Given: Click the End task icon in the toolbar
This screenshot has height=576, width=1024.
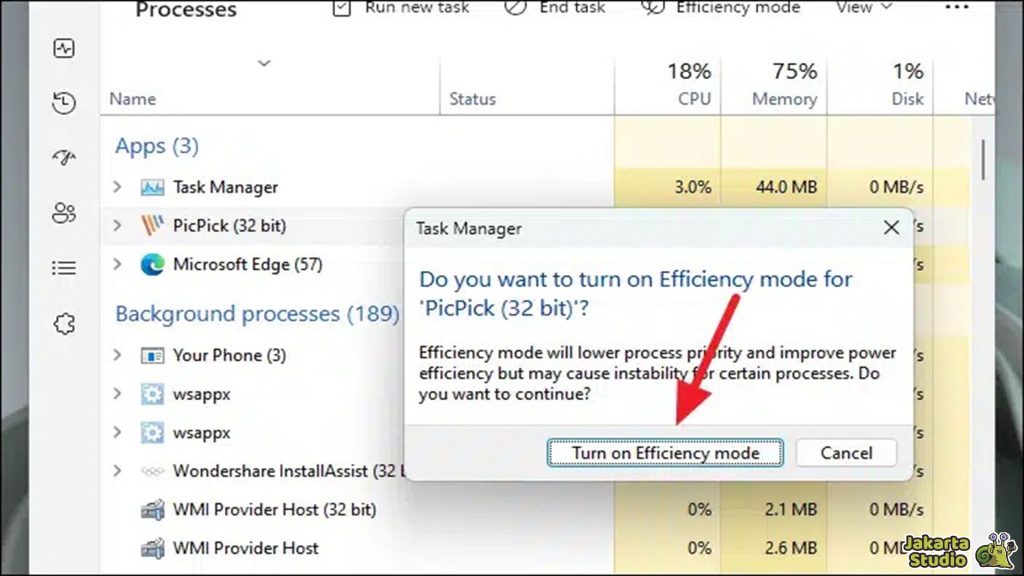Looking at the screenshot, I should [514, 8].
